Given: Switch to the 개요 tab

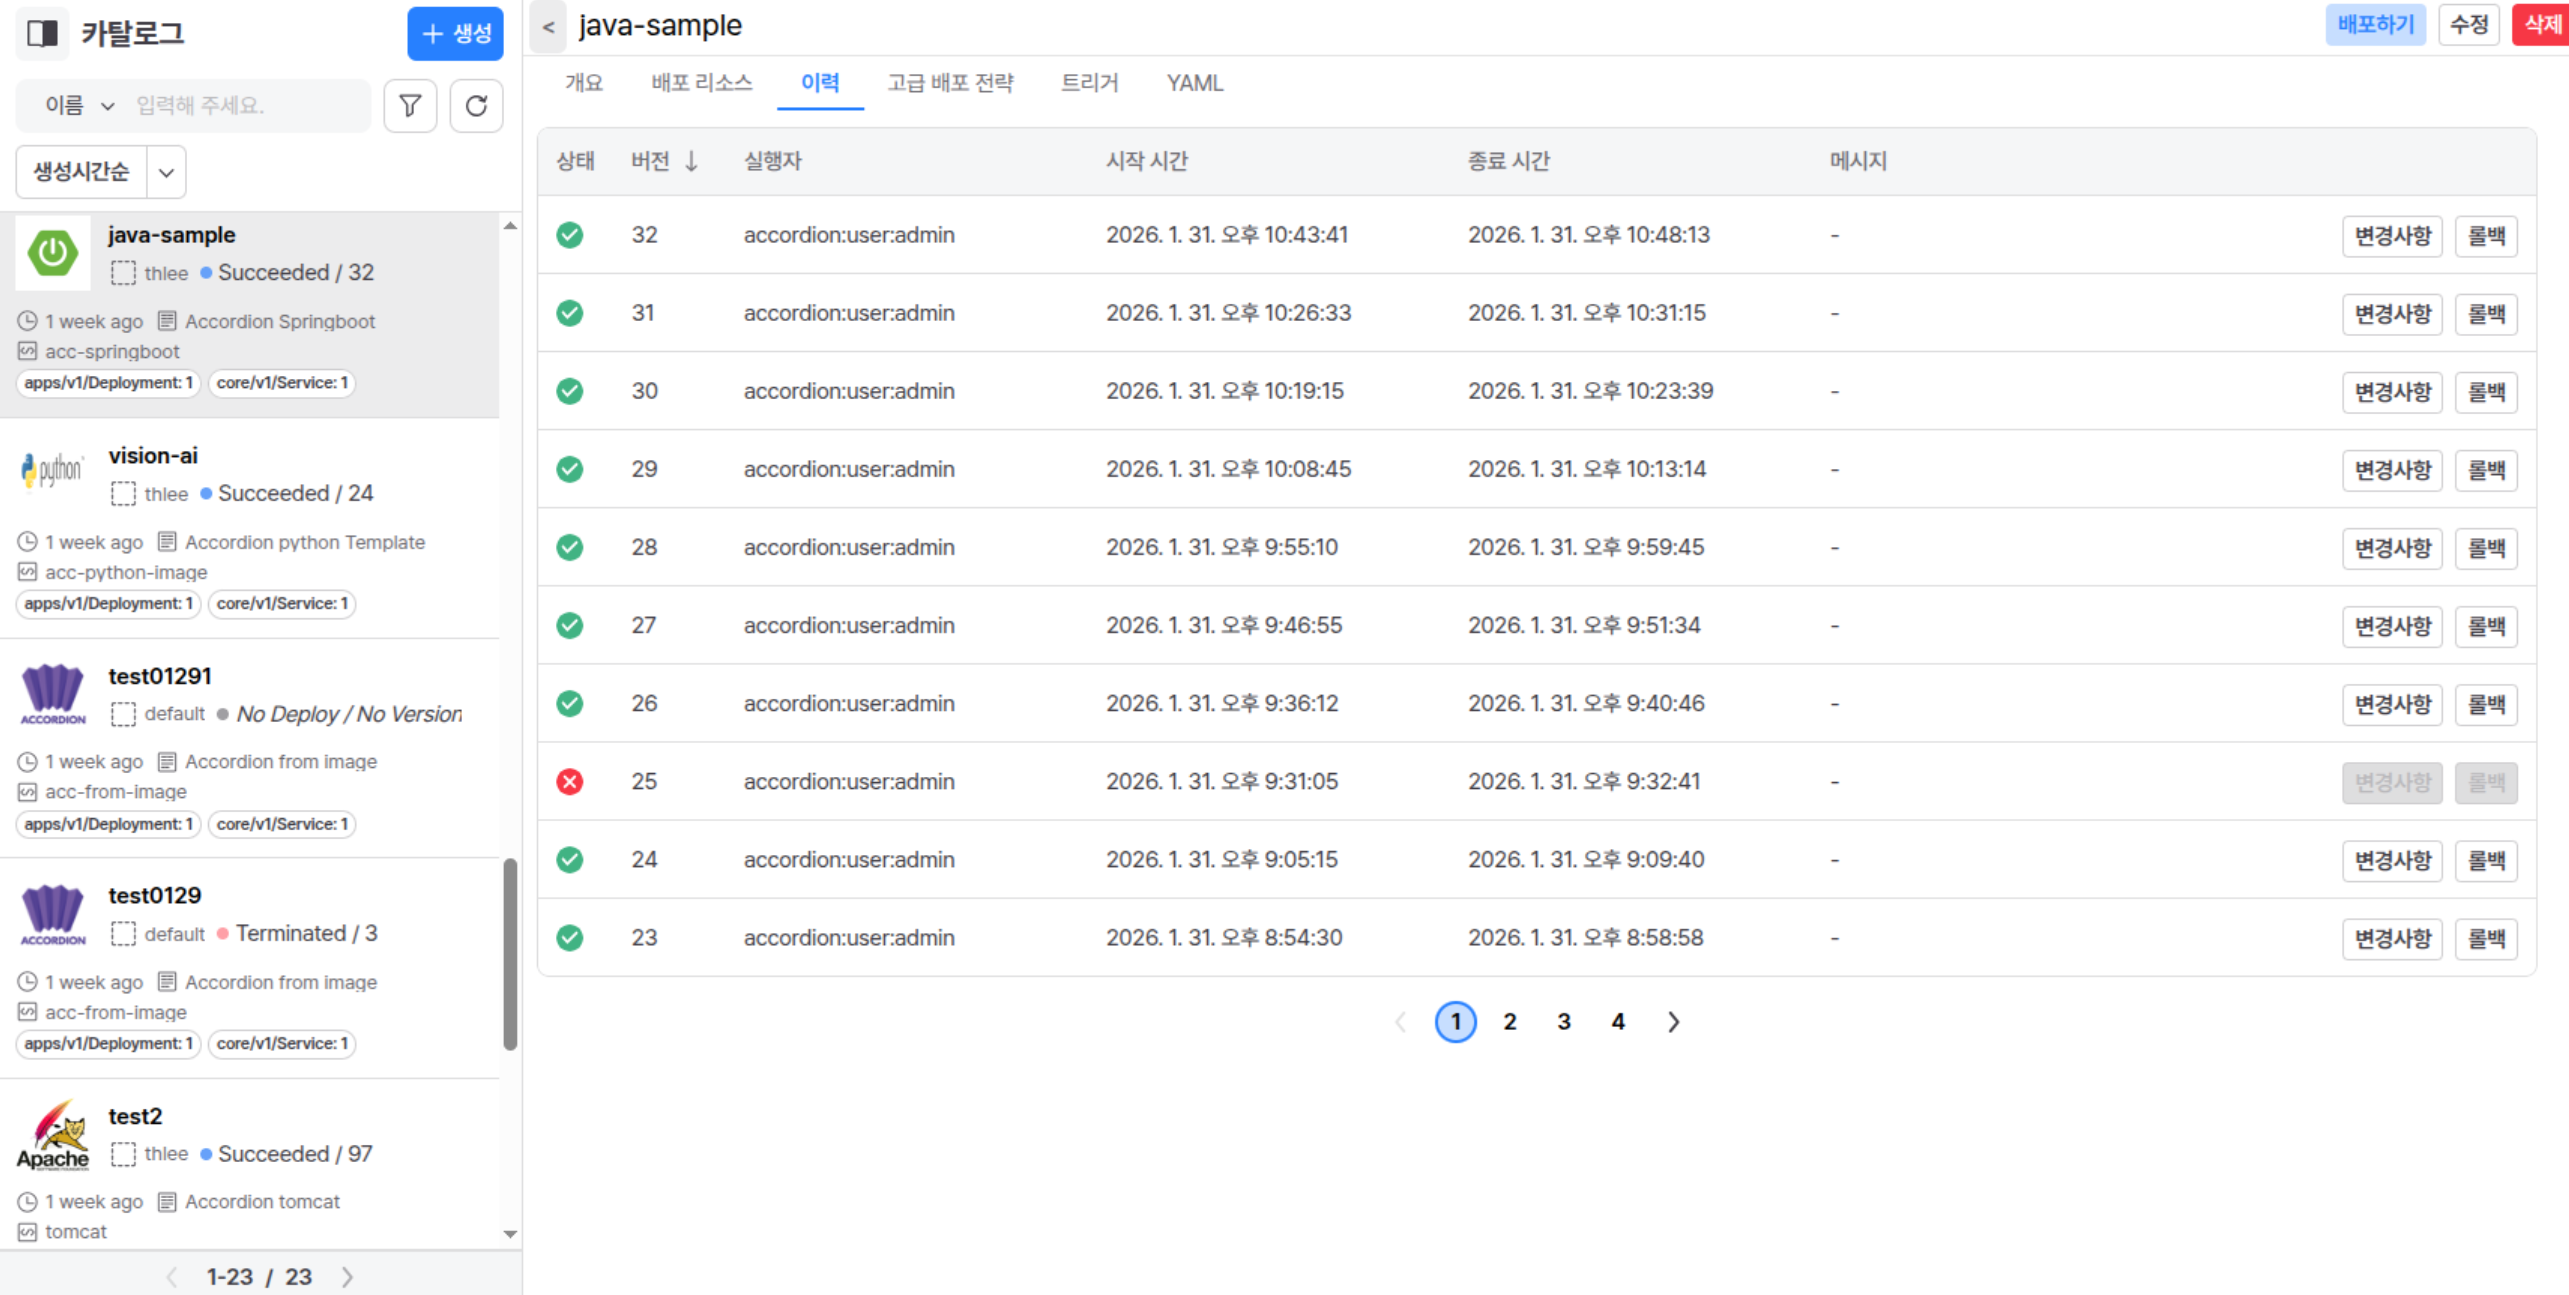Looking at the screenshot, I should [x=584, y=83].
